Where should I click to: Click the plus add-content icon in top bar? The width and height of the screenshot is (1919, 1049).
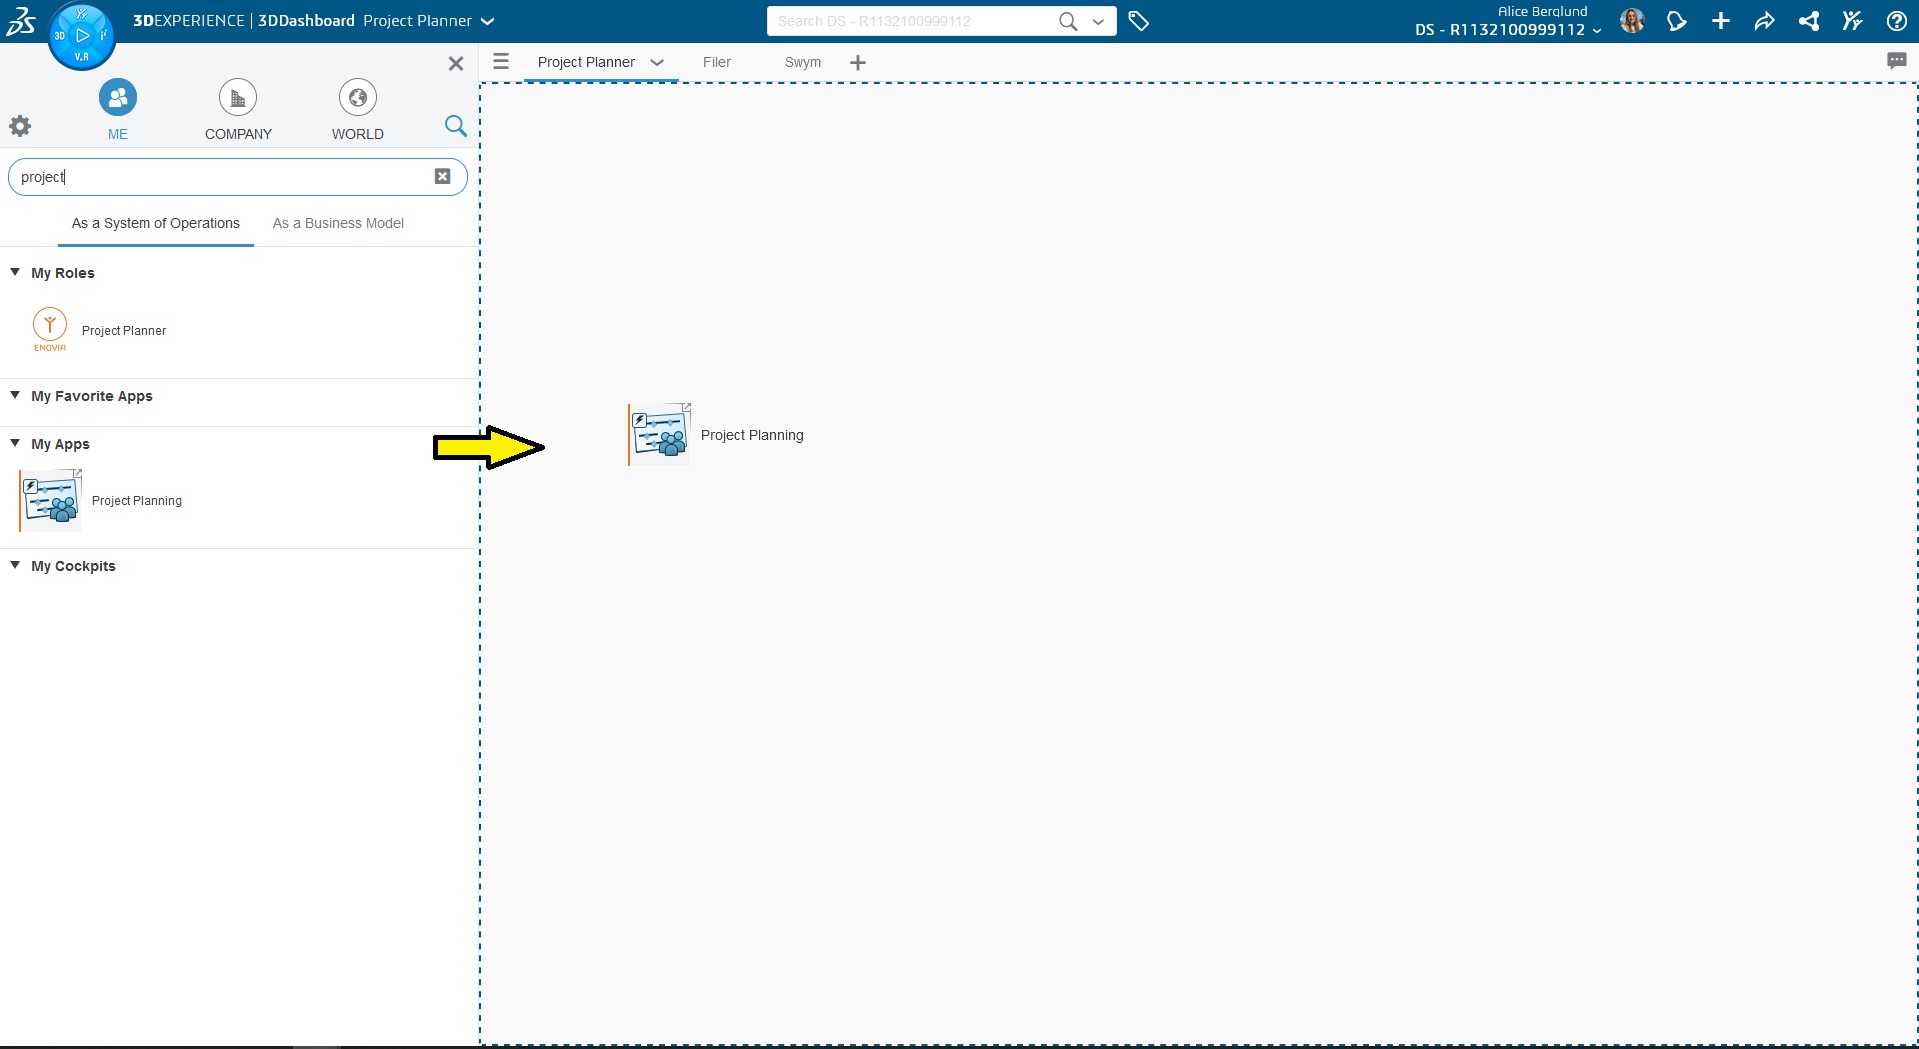1721,21
